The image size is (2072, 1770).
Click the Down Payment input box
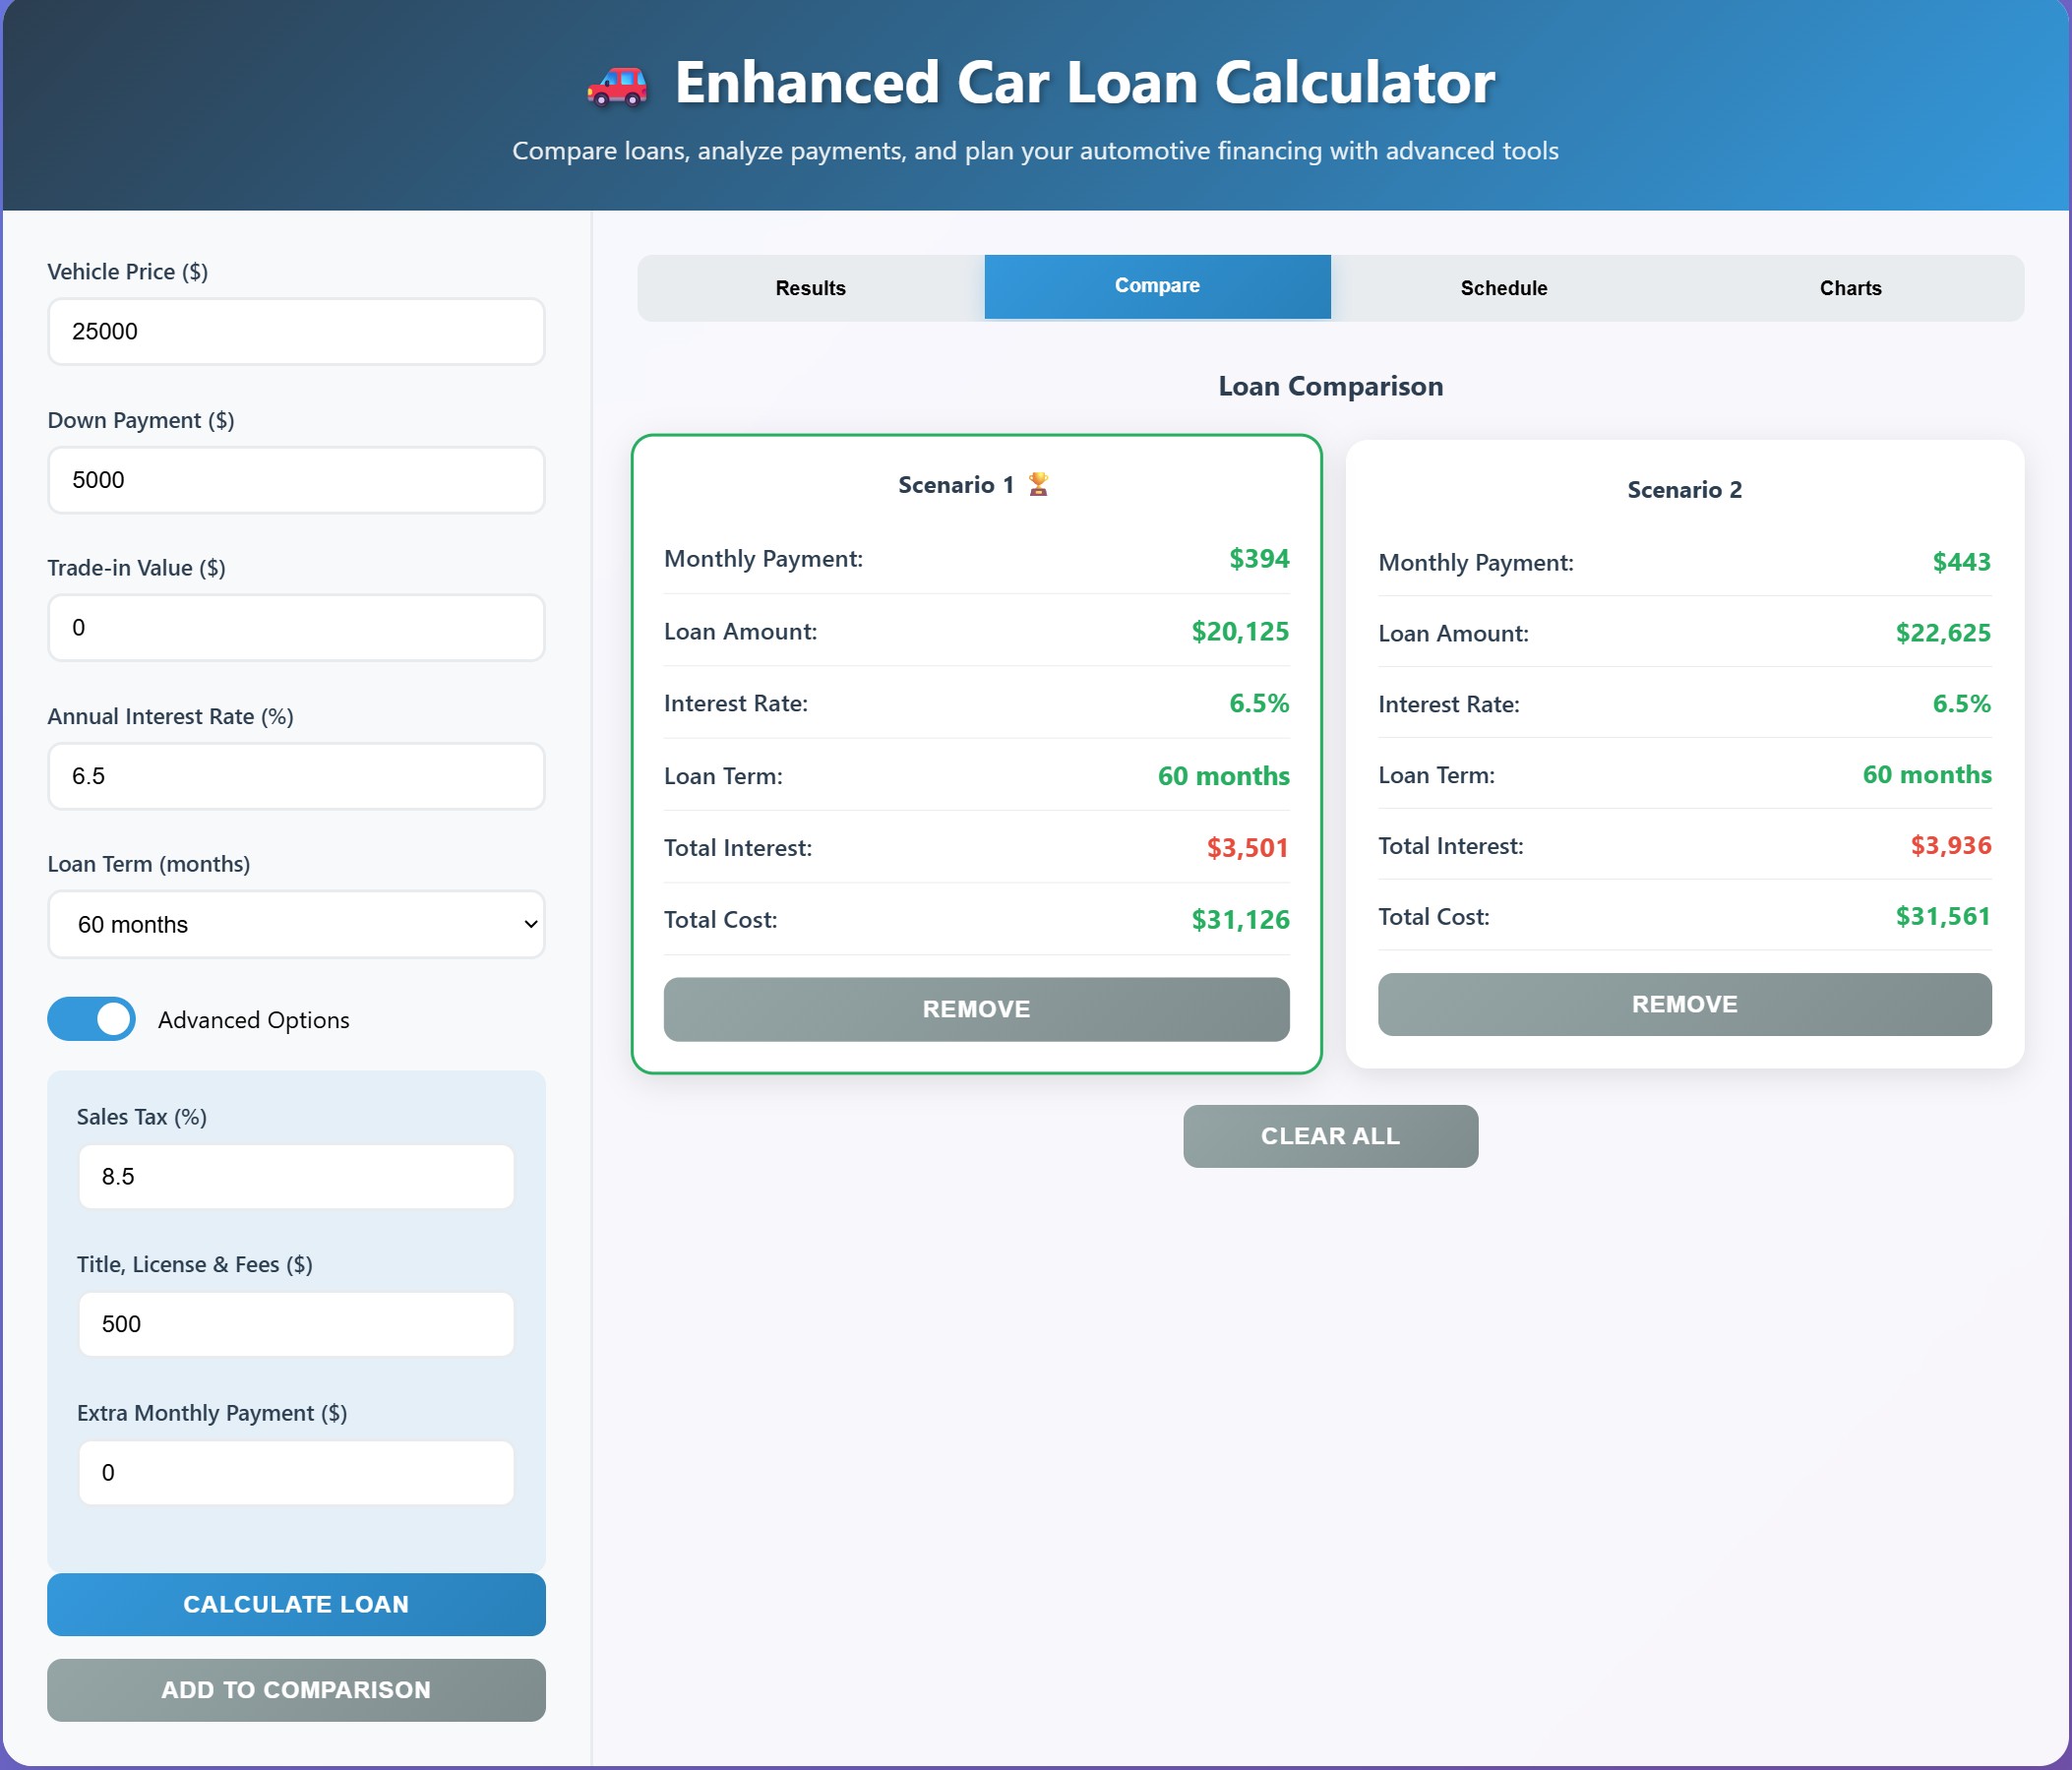pyautogui.click(x=295, y=480)
